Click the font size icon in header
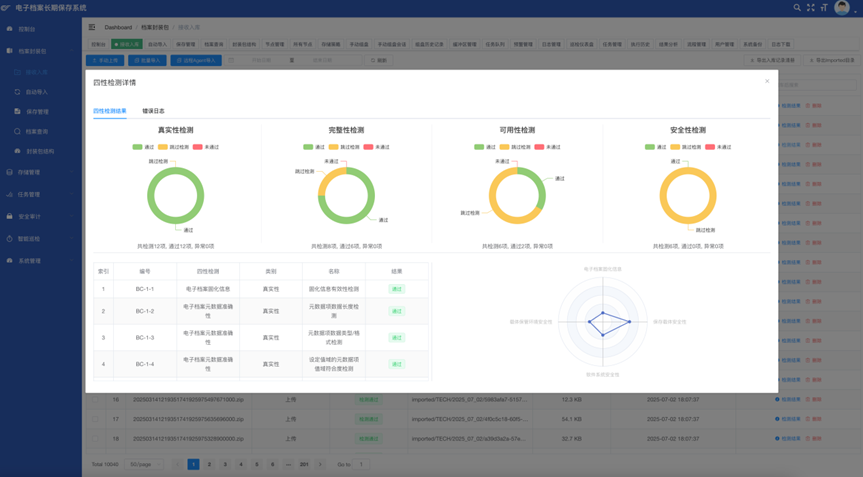The width and height of the screenshot is (863, 477). tap(824, 8)
